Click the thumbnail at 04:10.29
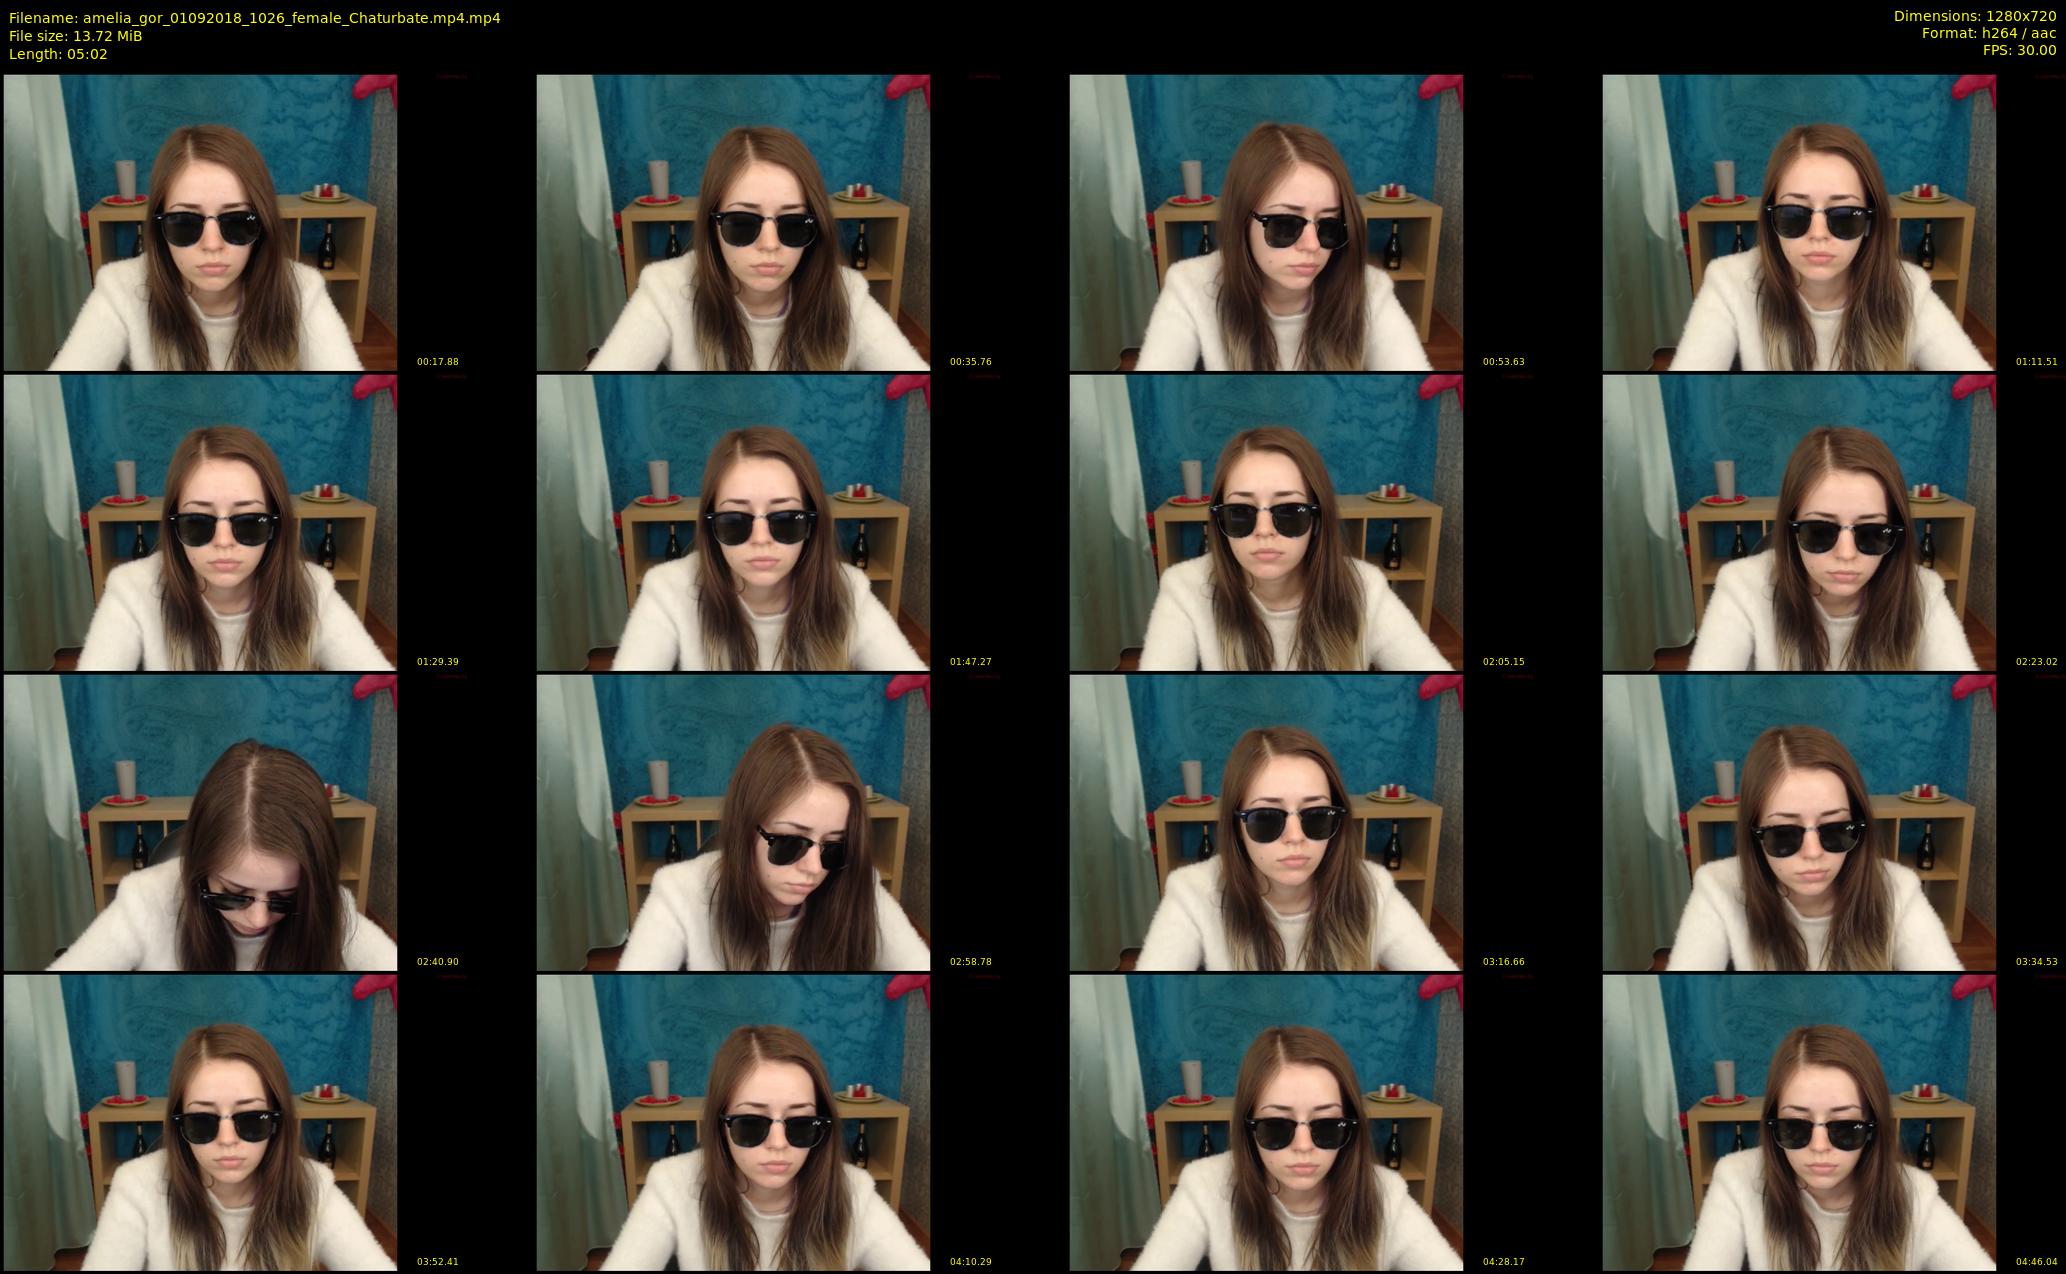The image size is (2066, 1274). pyautogui.click(x=733, y=1122)
